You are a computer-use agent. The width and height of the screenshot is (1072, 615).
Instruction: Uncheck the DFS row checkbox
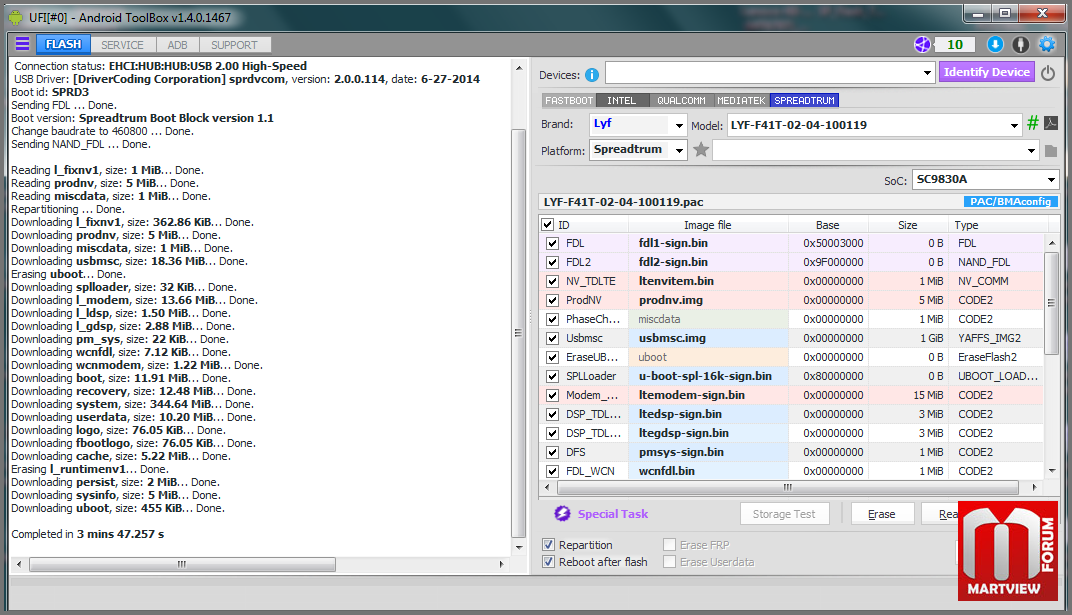[552, 452]
